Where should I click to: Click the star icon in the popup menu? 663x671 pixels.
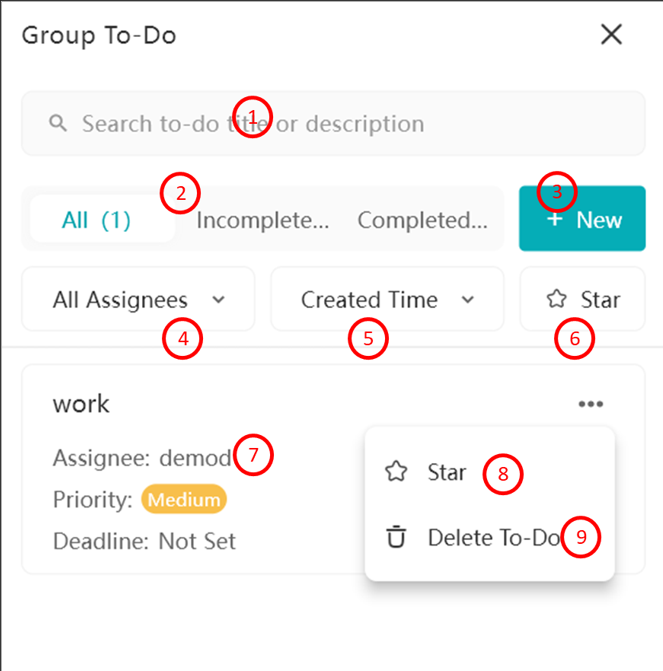pos(396,472)
